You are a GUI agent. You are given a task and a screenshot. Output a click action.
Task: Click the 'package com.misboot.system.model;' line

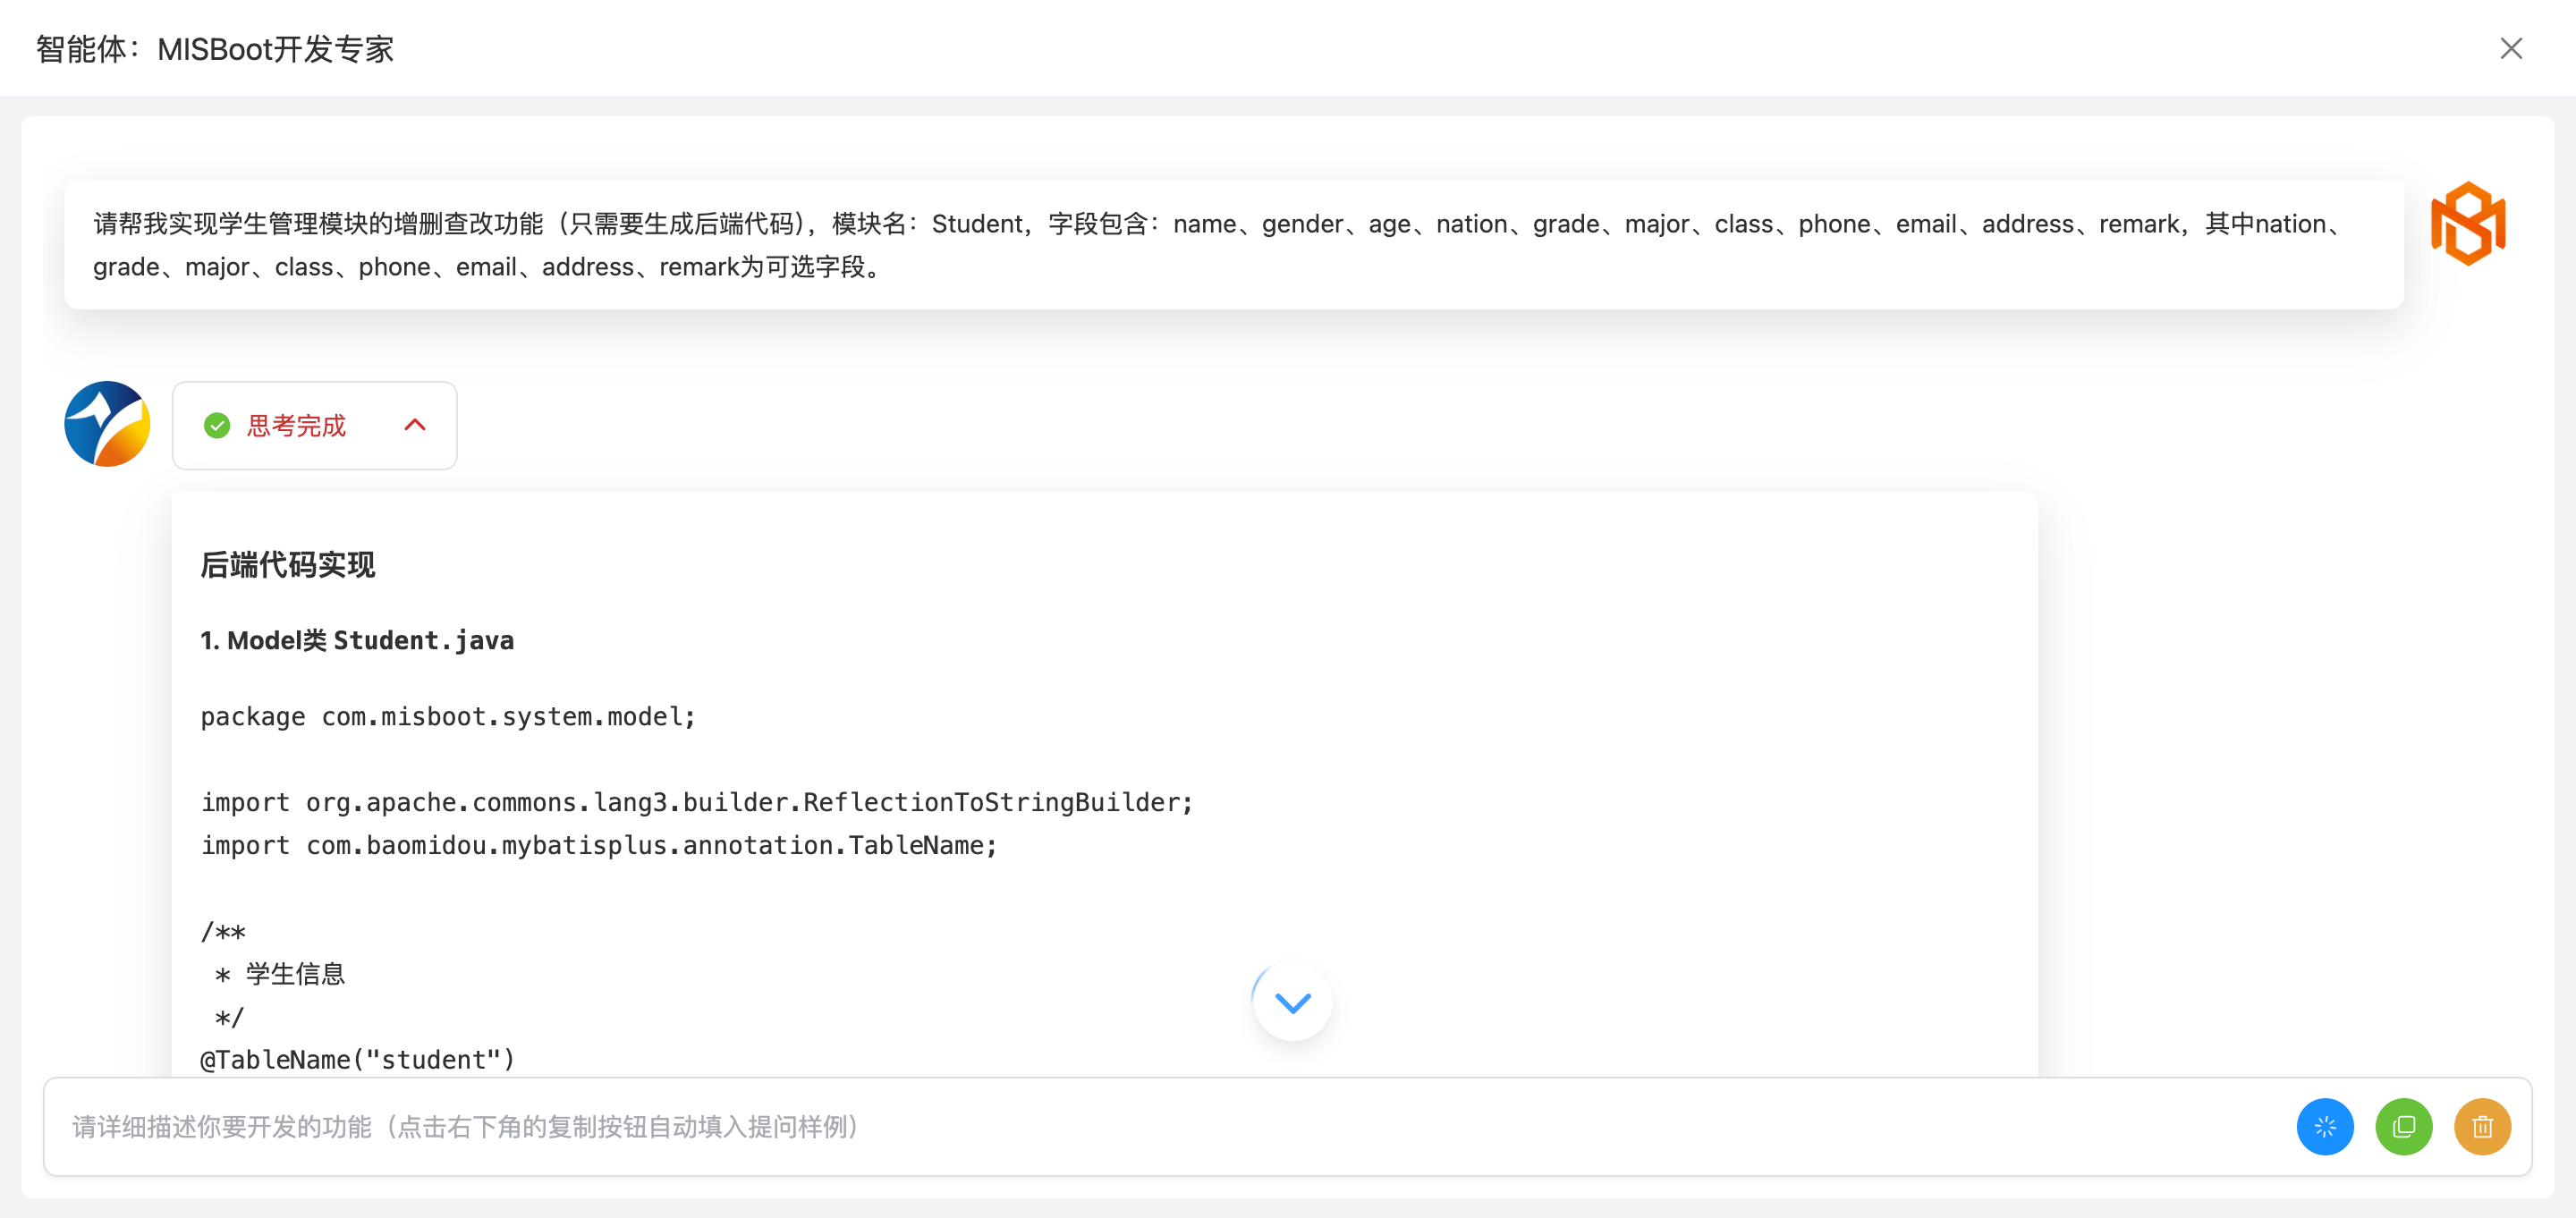click(448, 716)
